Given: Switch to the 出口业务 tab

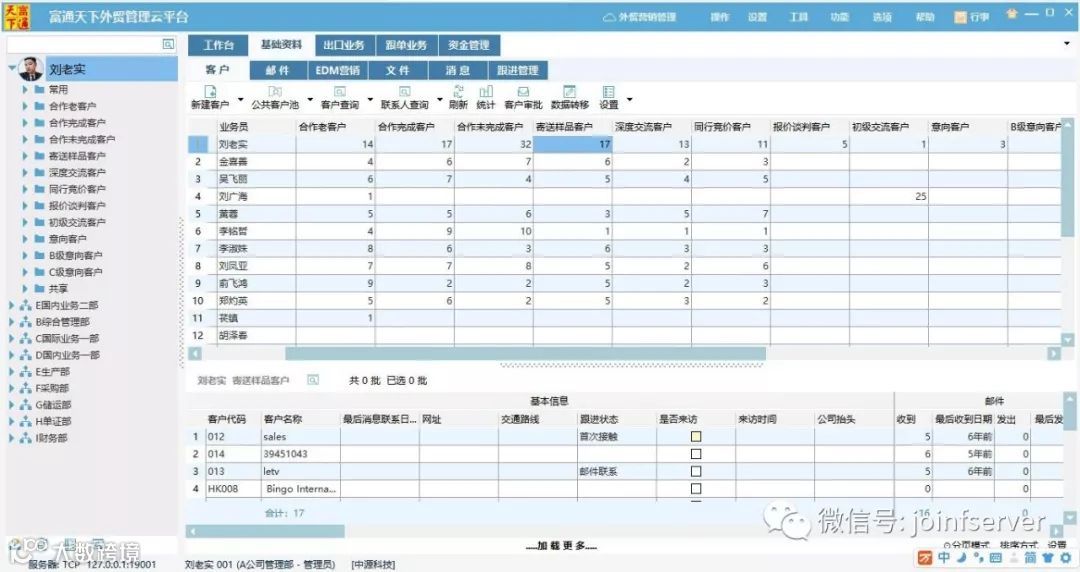Looking at the screenshot, I should tap(344, 45).
